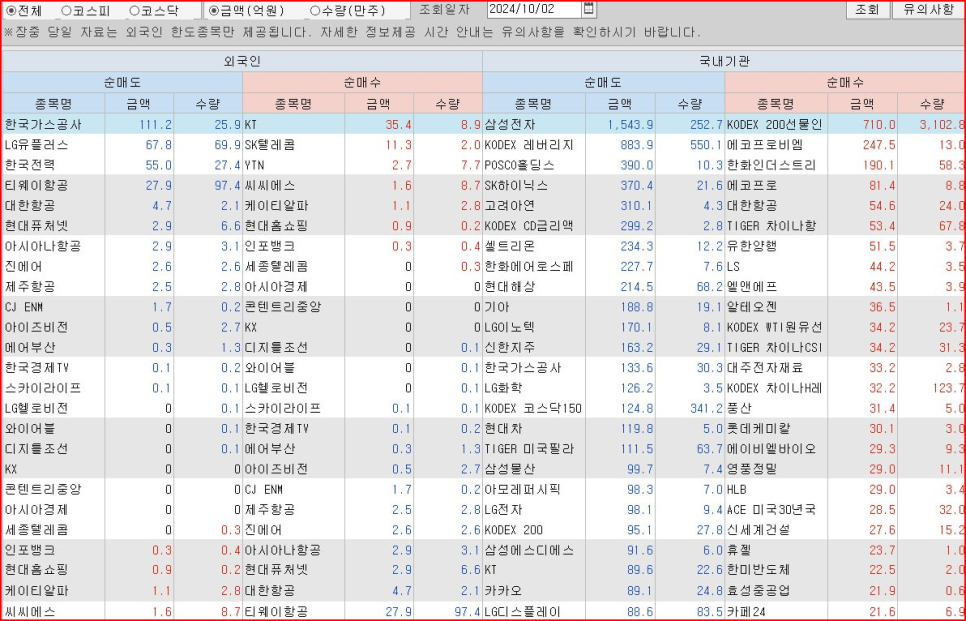Image resolution: width=966 pixels, height=621 pixels.
Task: Click 국내기관 순매도 header
Action: (603, 83)
